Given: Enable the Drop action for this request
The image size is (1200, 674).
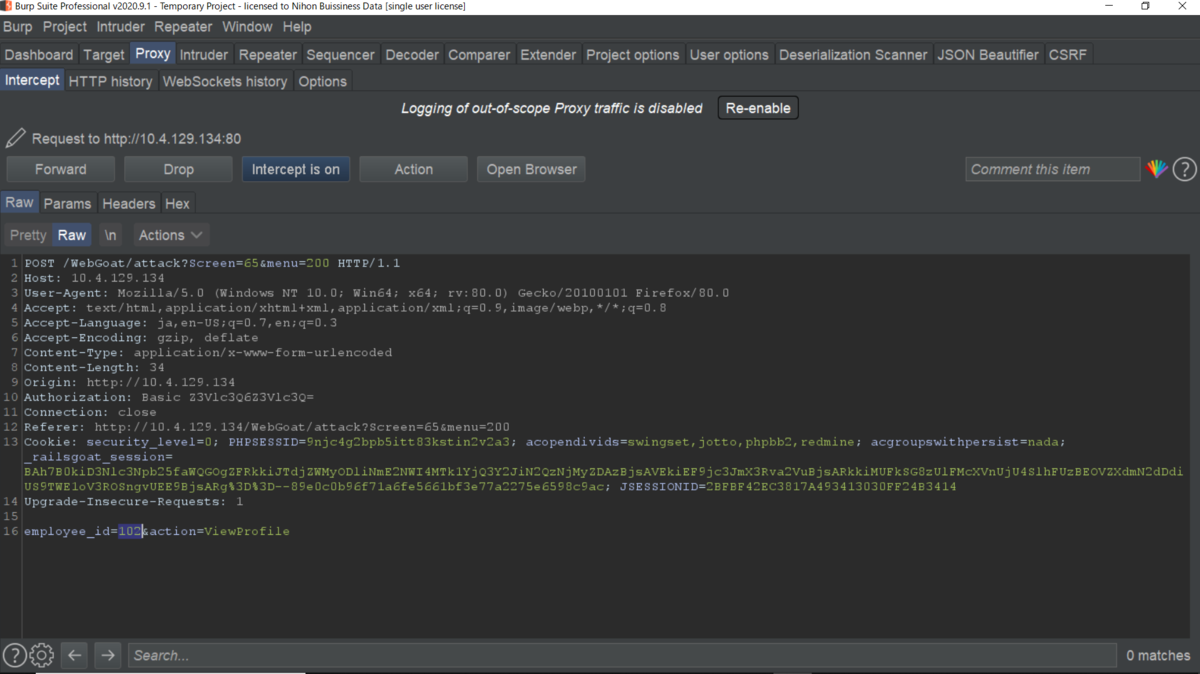Looking at the screenshot, I should (177, 168).
